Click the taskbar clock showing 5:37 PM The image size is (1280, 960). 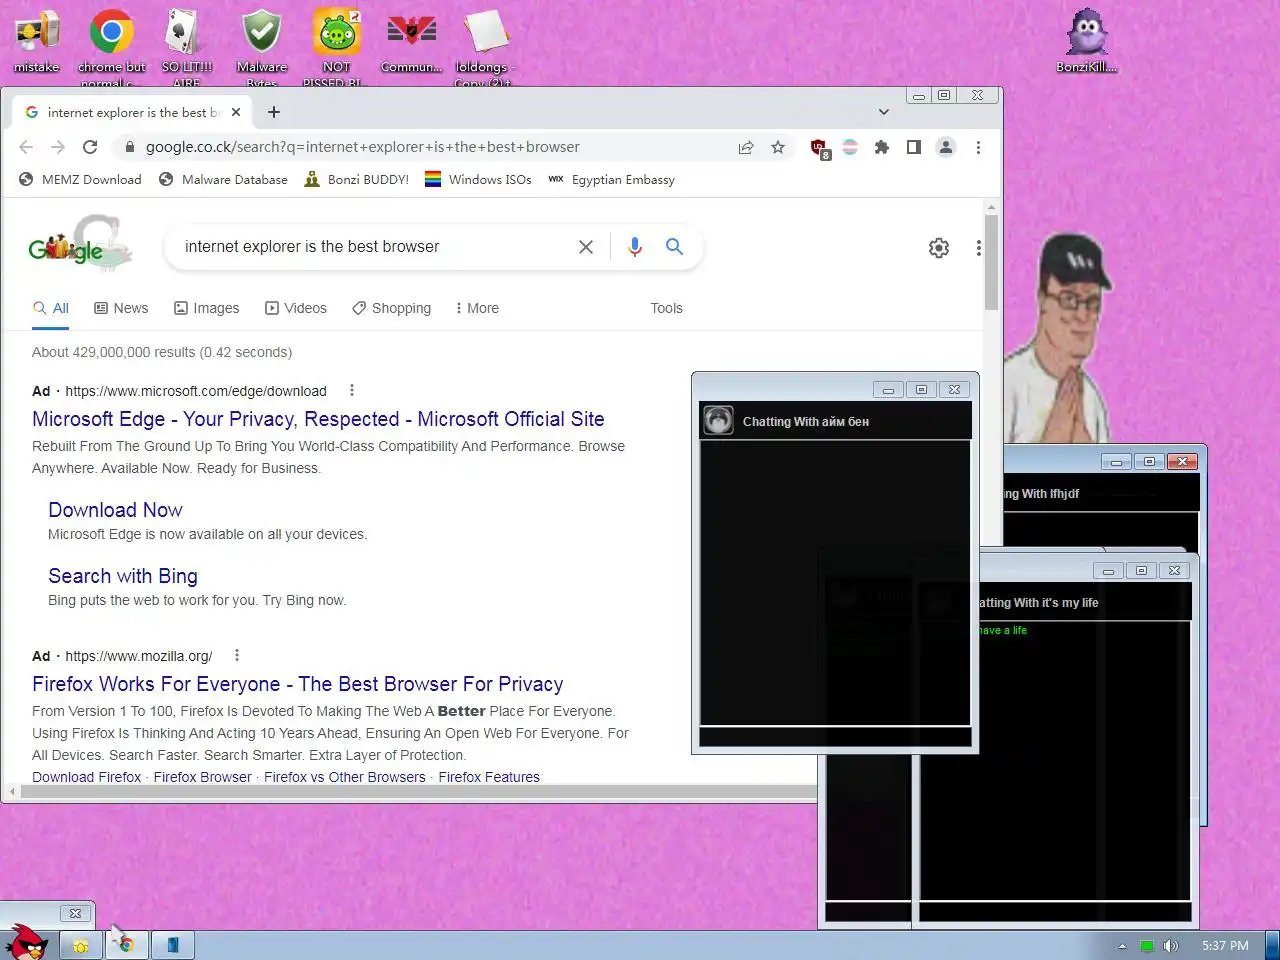click(1225, 946)
